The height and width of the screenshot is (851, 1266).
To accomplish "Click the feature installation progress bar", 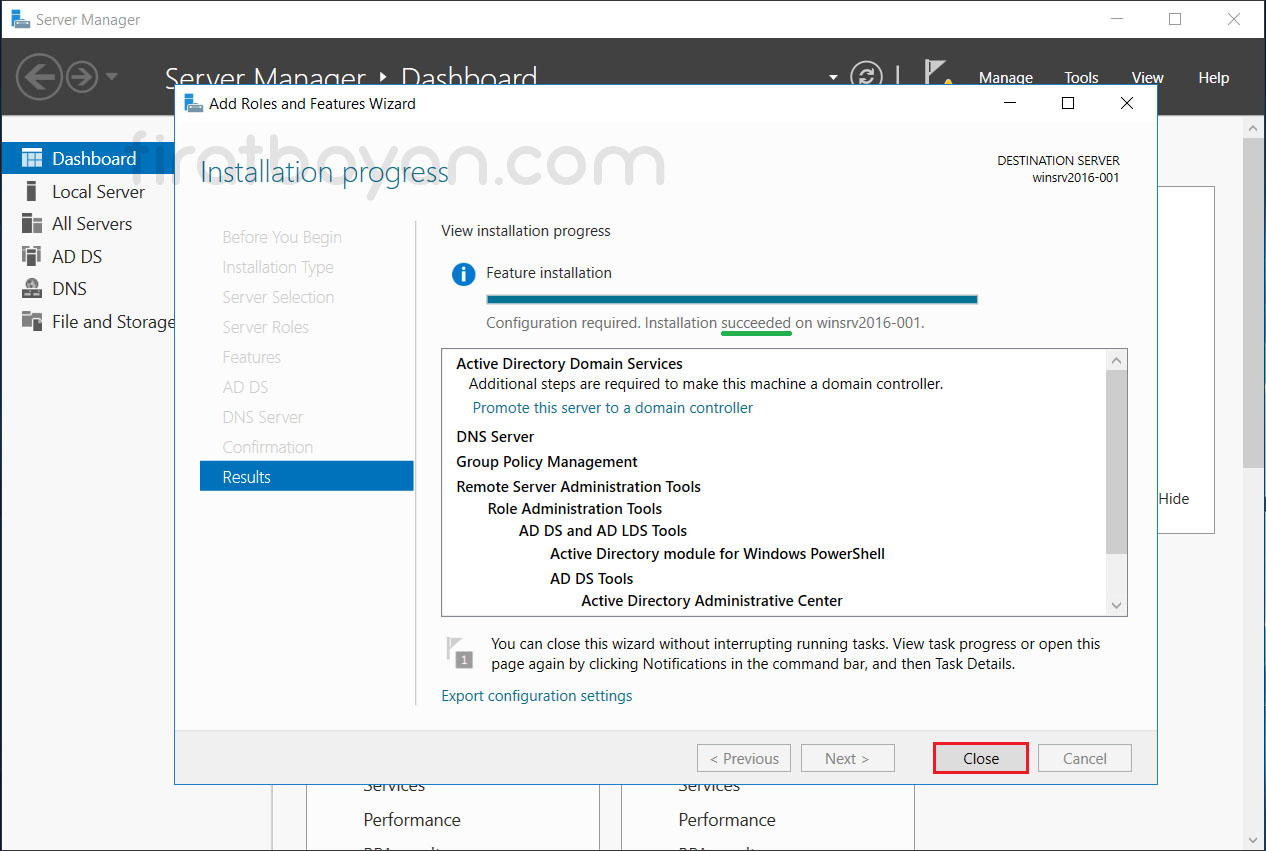I will (x=731, y=298).
